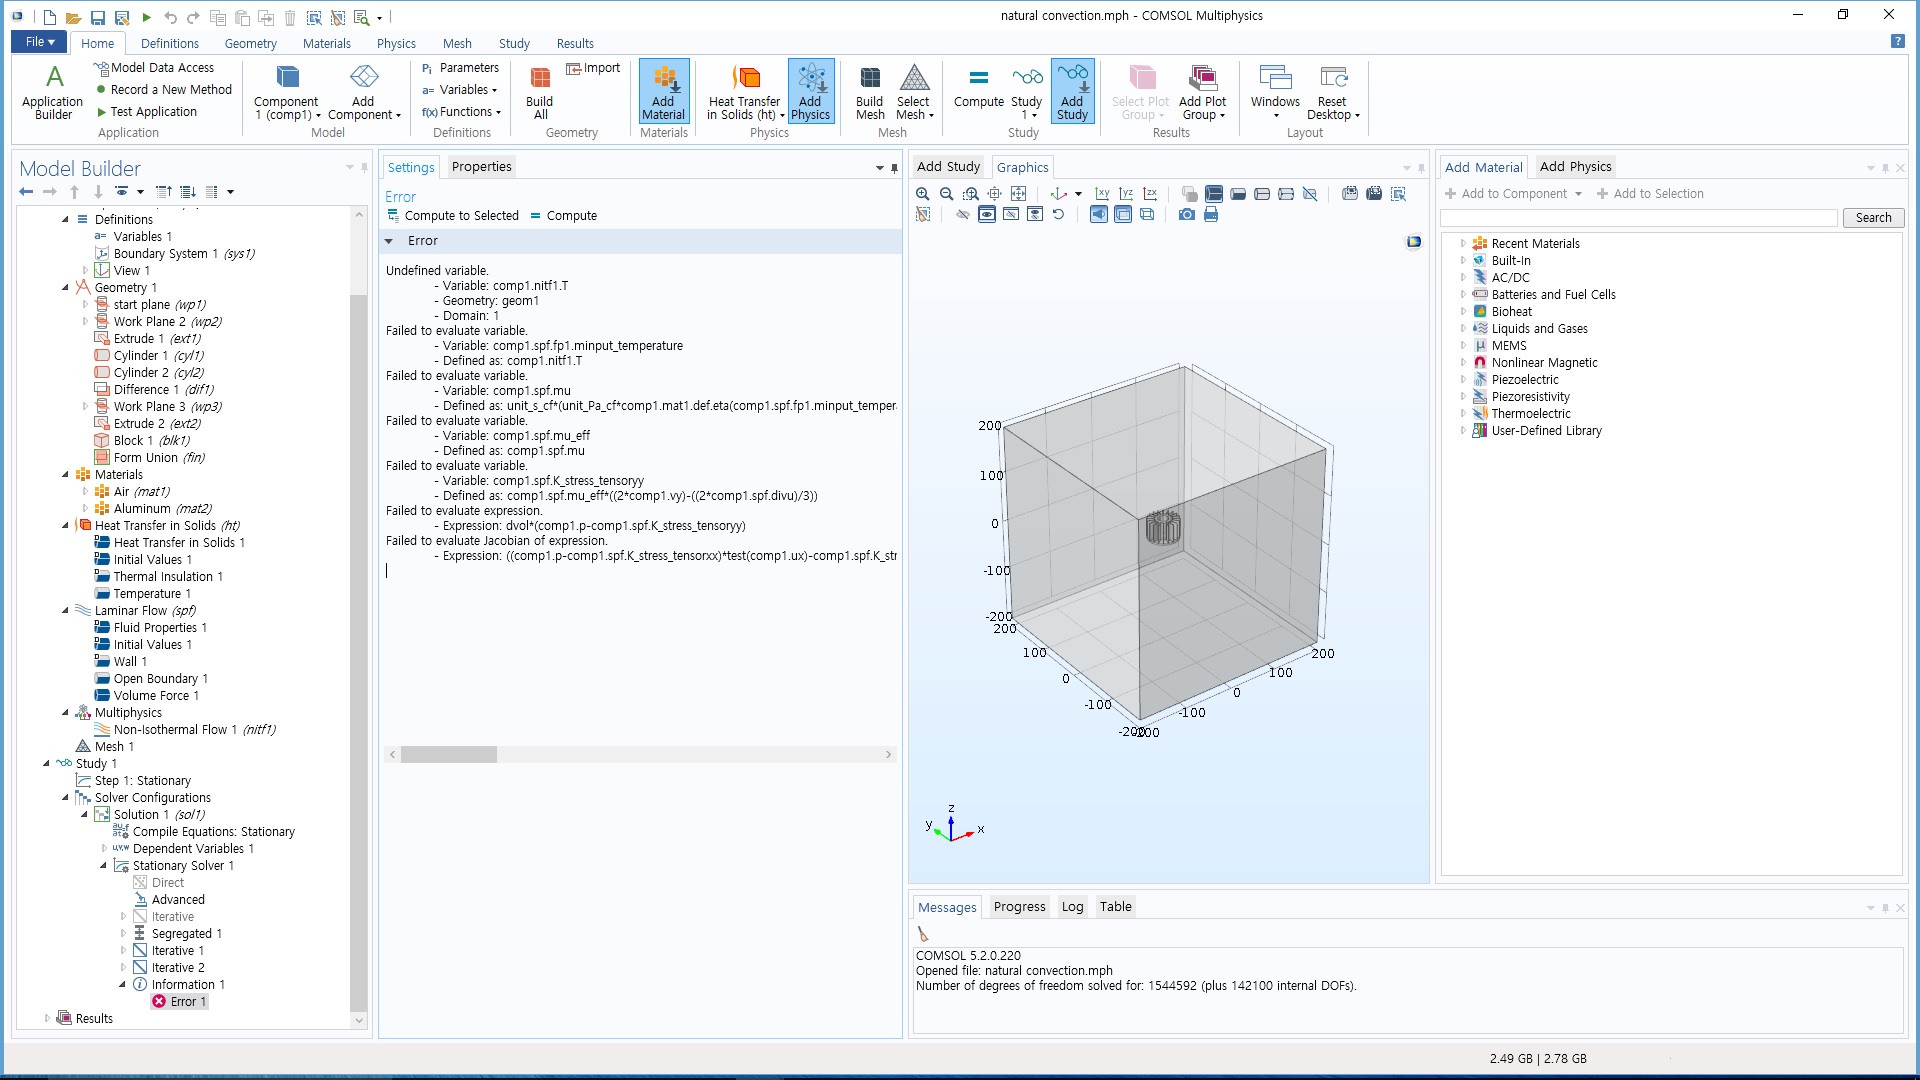Create a new model with the blank page icon
The width and height of the screenshot is (1920, 1080).
(49, 17)
